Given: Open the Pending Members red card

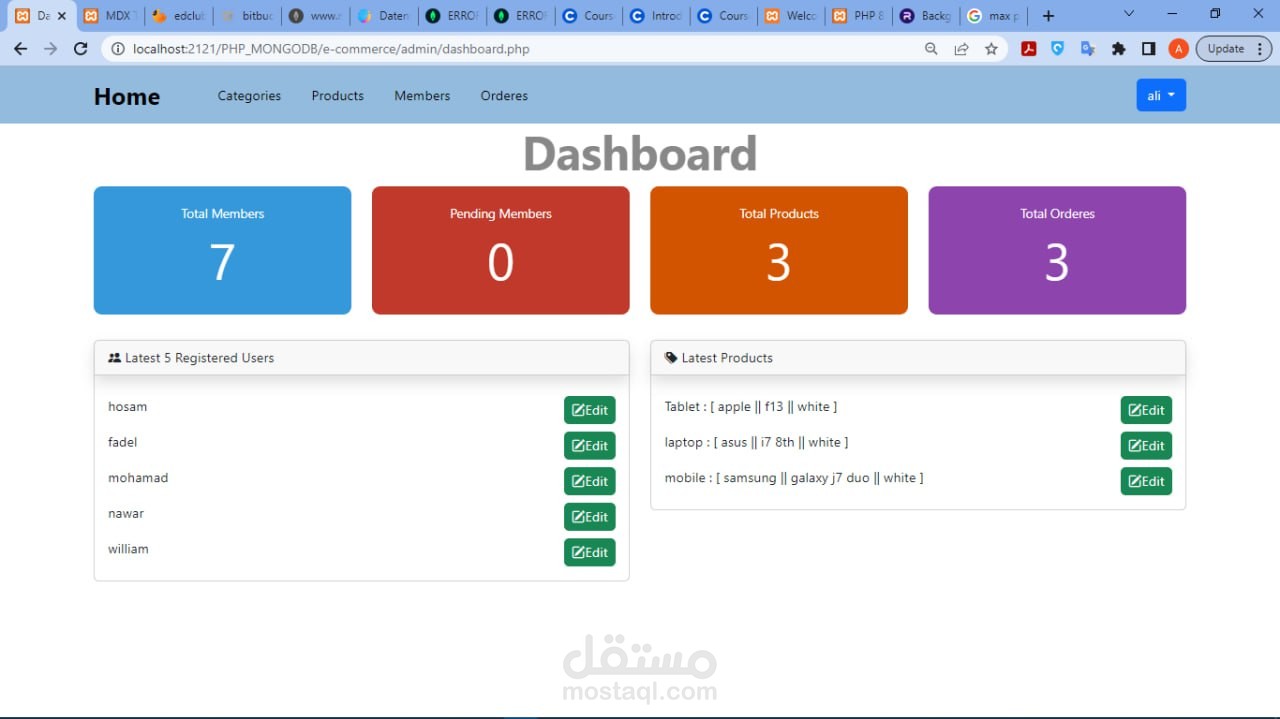Looking at the screenshot, I should point(500,250).
